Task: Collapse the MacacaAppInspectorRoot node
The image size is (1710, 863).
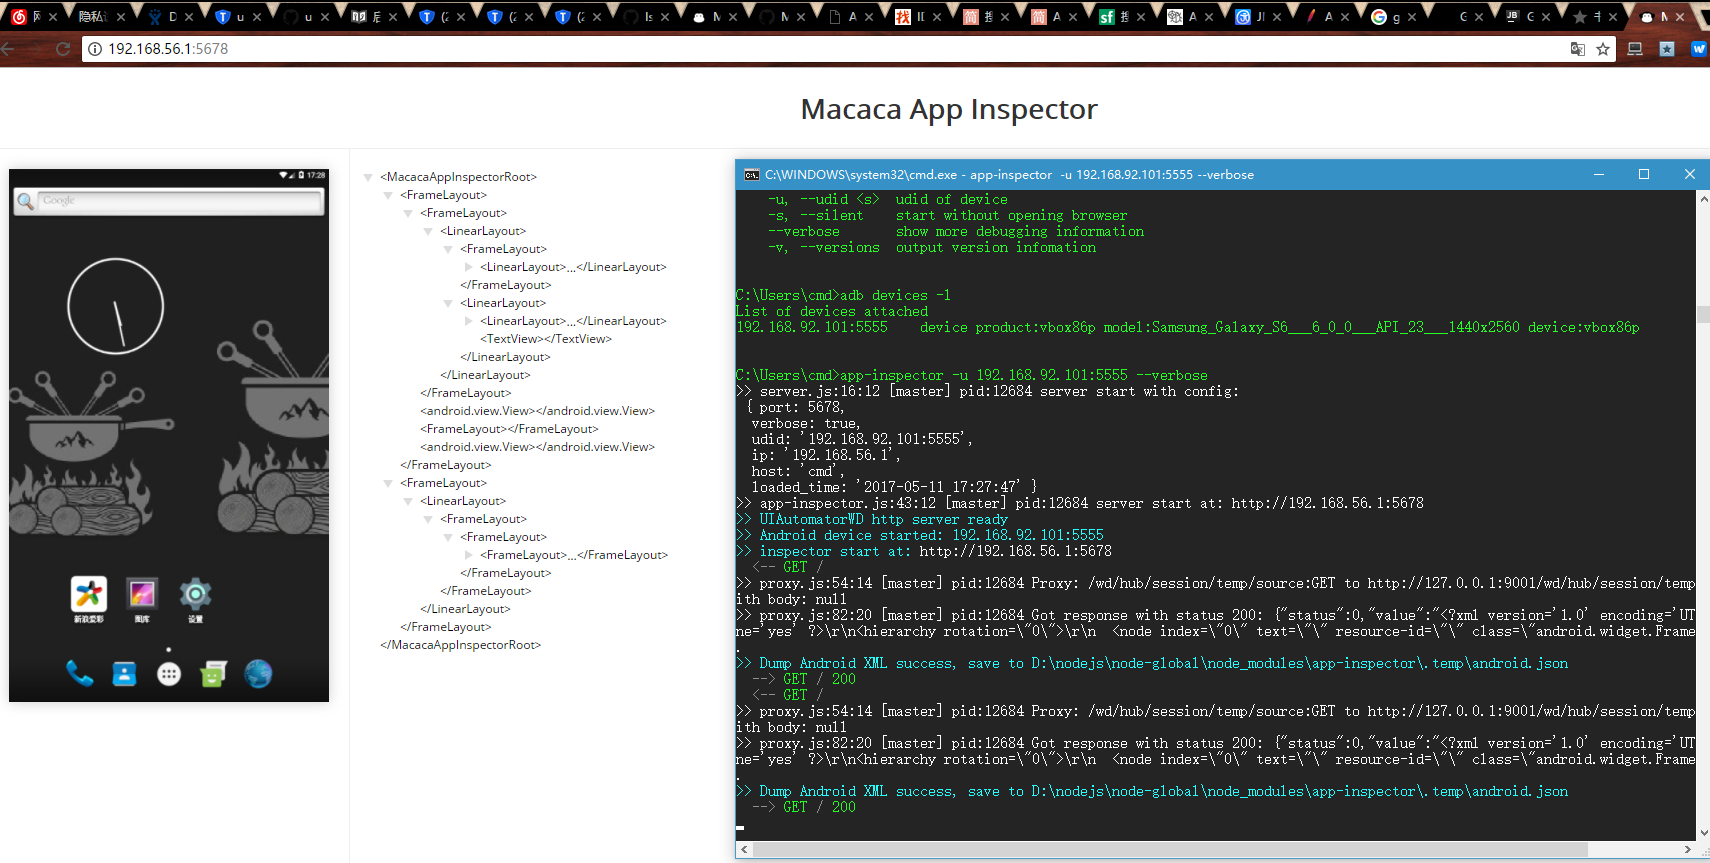Action: click(368, 178)
